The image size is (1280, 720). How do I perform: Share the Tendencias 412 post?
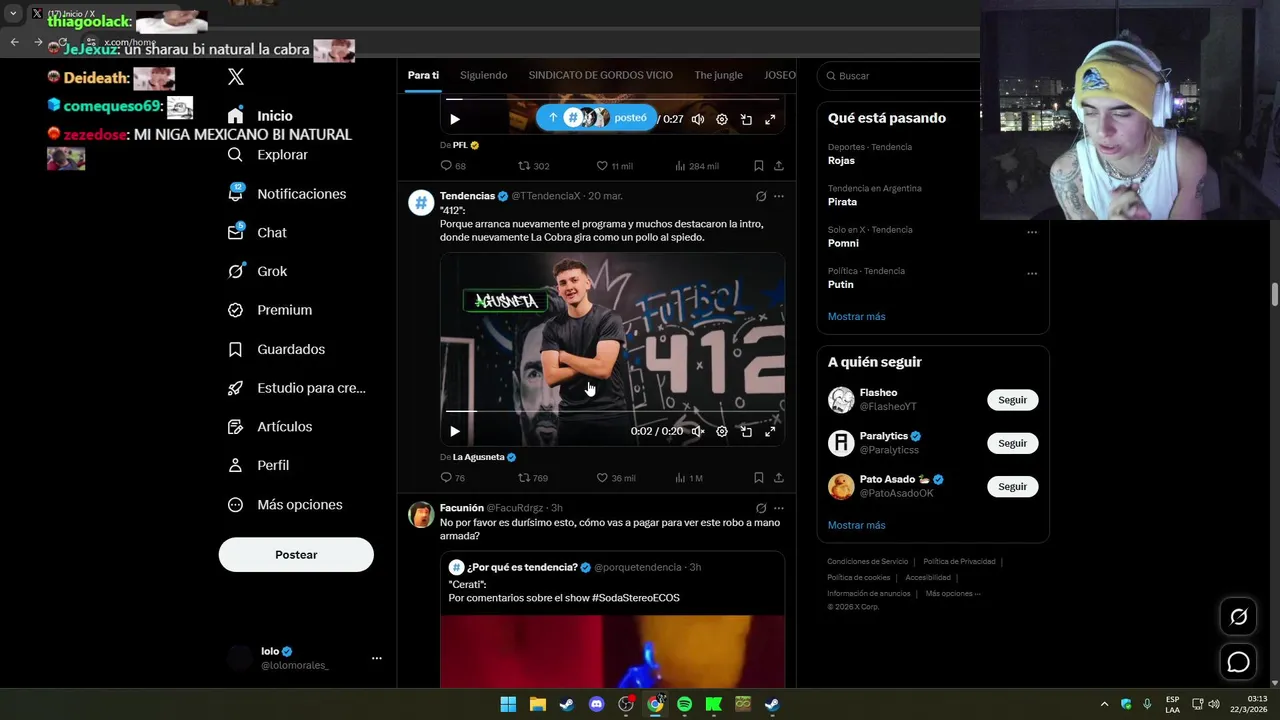[x=779, y=478]
